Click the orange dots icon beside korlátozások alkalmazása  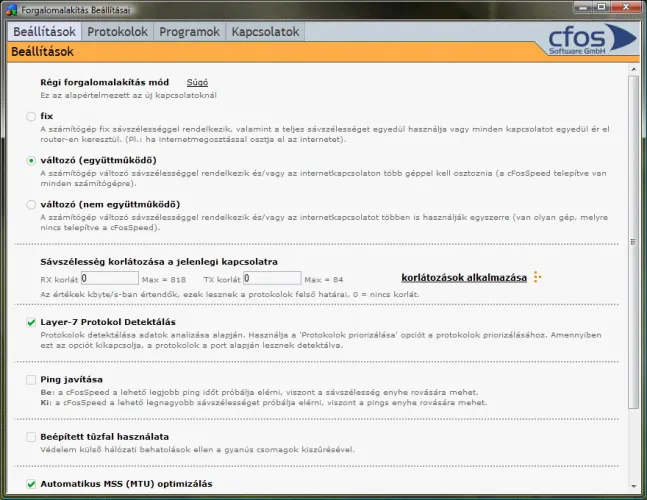click(536, 277)
